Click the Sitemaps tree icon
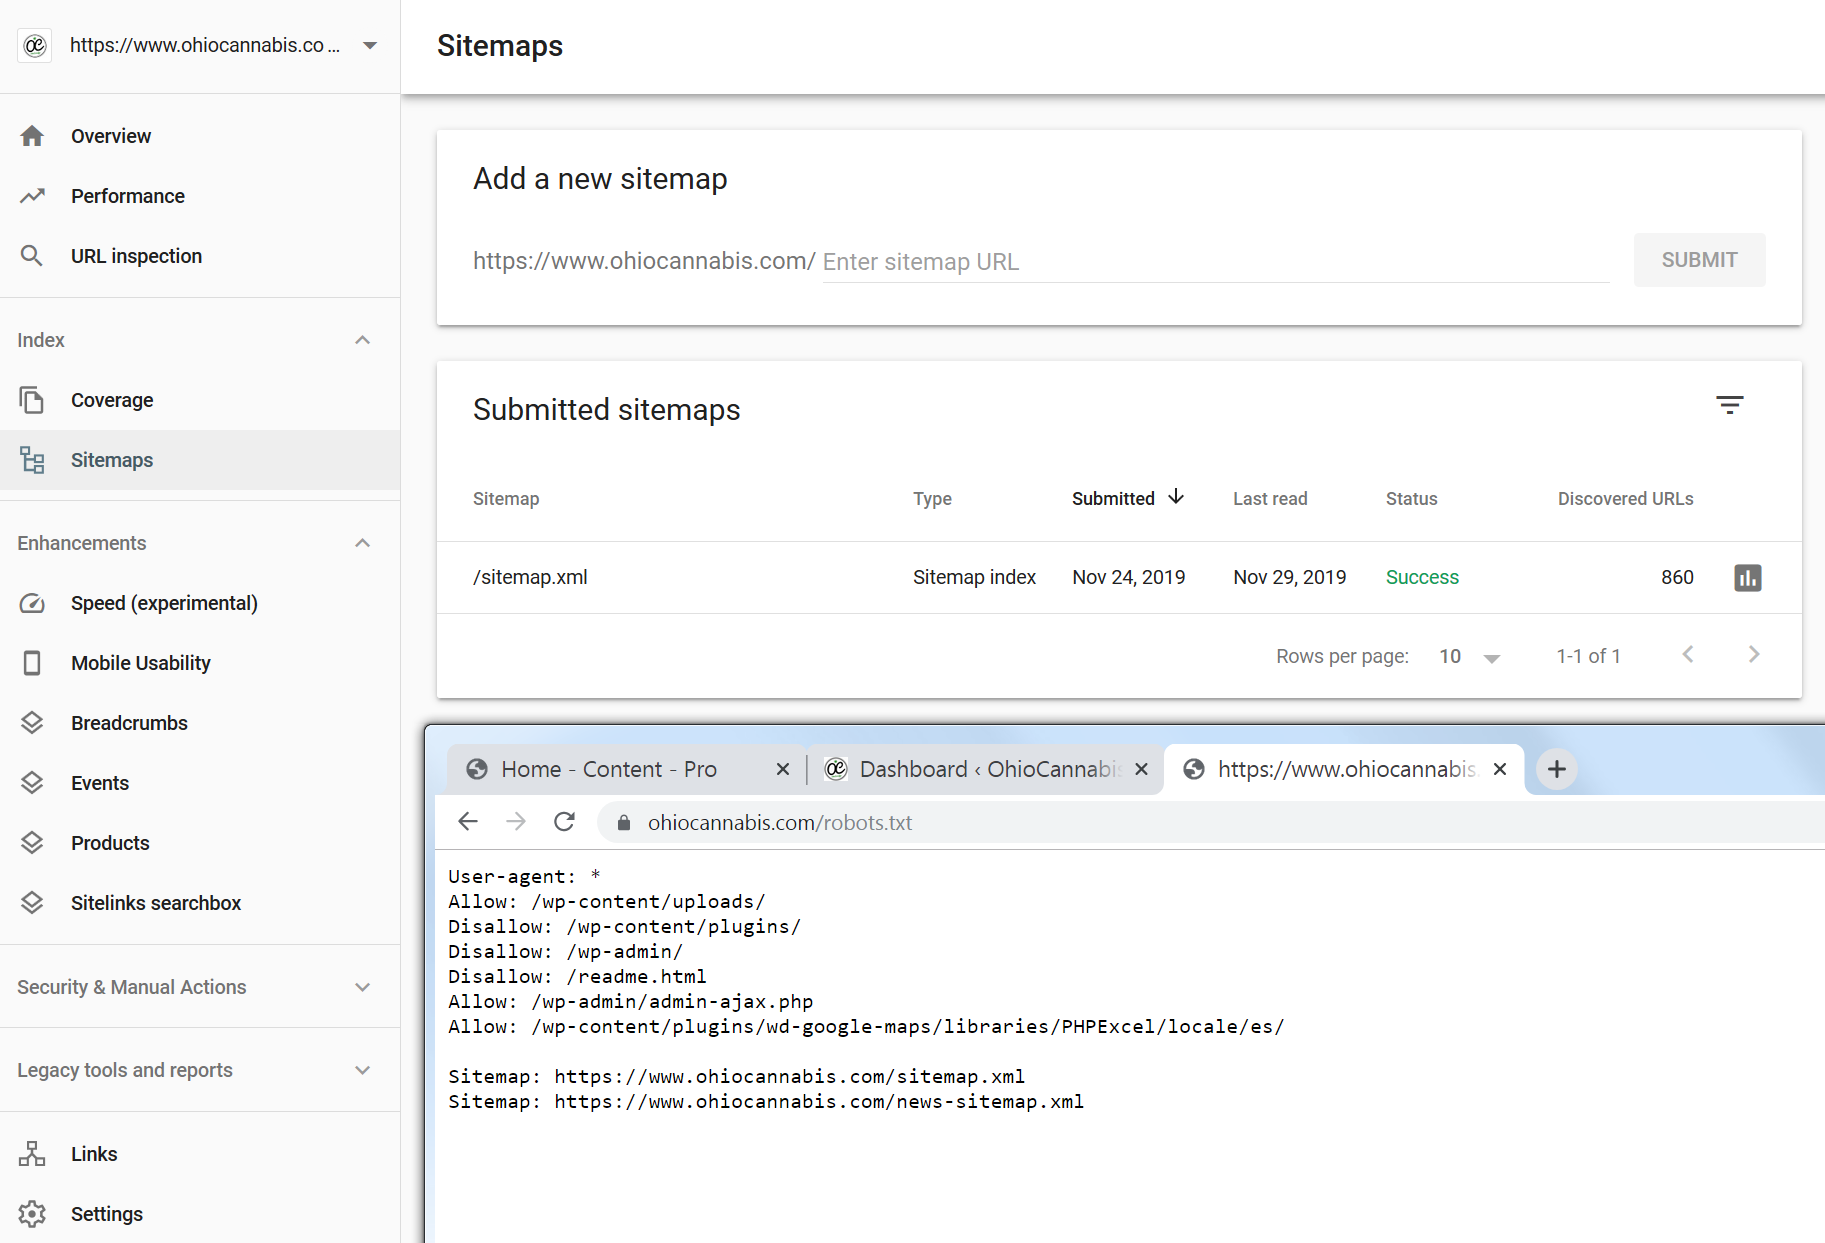Screen dimensions: 1825x1243 [32, 460]
